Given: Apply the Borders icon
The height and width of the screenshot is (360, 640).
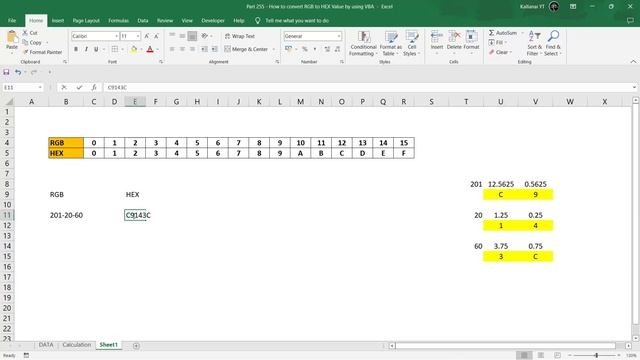Looking at the screenshot, I should (115, 49).
